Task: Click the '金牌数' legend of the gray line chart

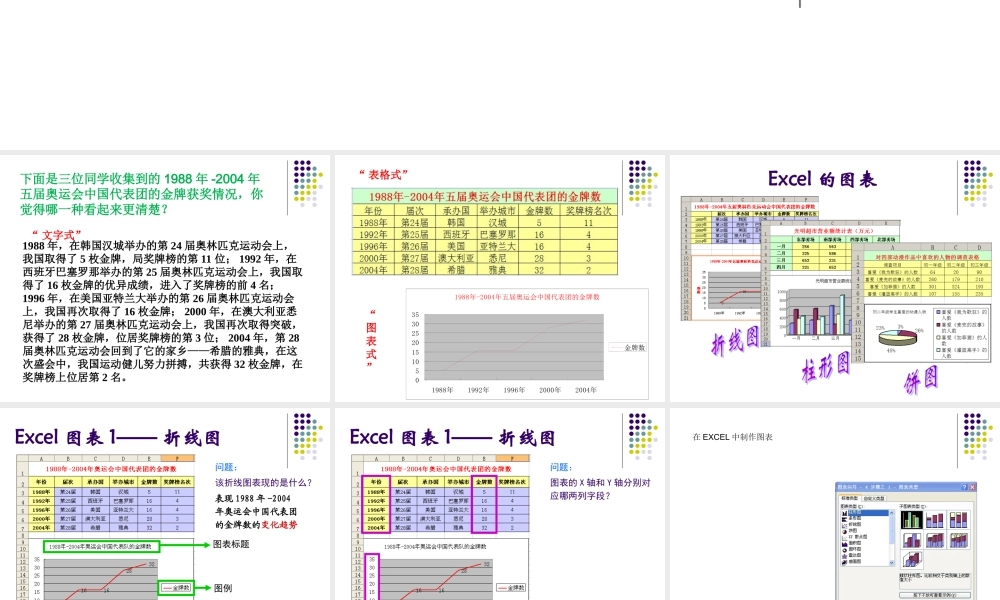Action: tap(628, 348)
